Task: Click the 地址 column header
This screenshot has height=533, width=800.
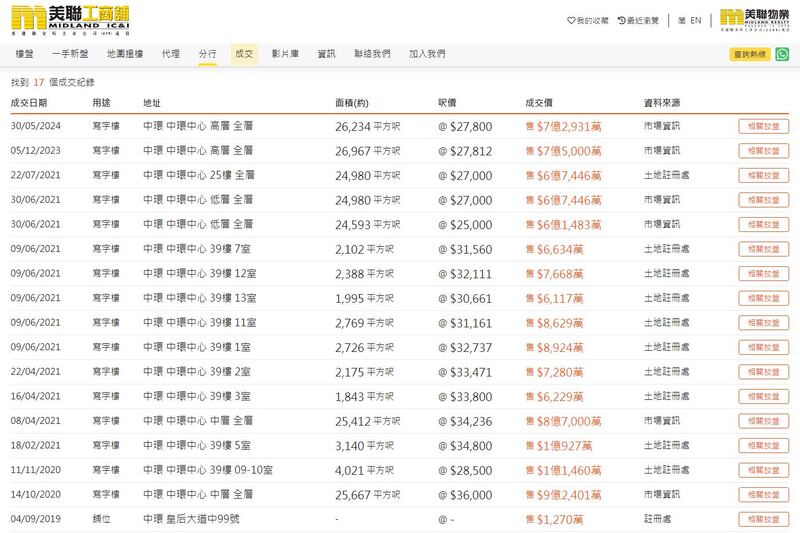Action: click(152, 103)
